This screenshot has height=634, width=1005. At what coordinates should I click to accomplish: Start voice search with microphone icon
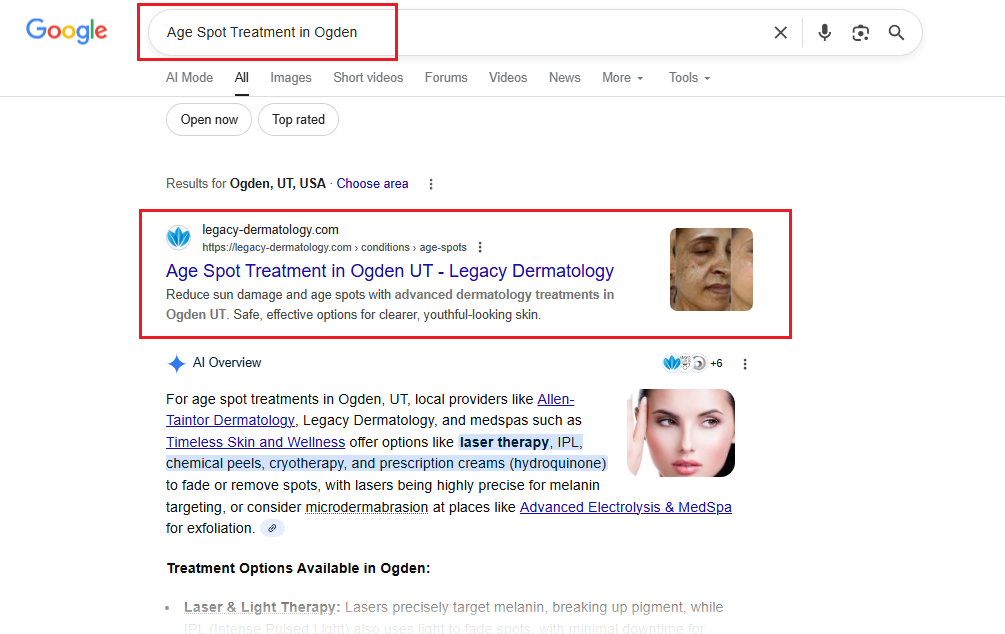click(x=824, y=33)
